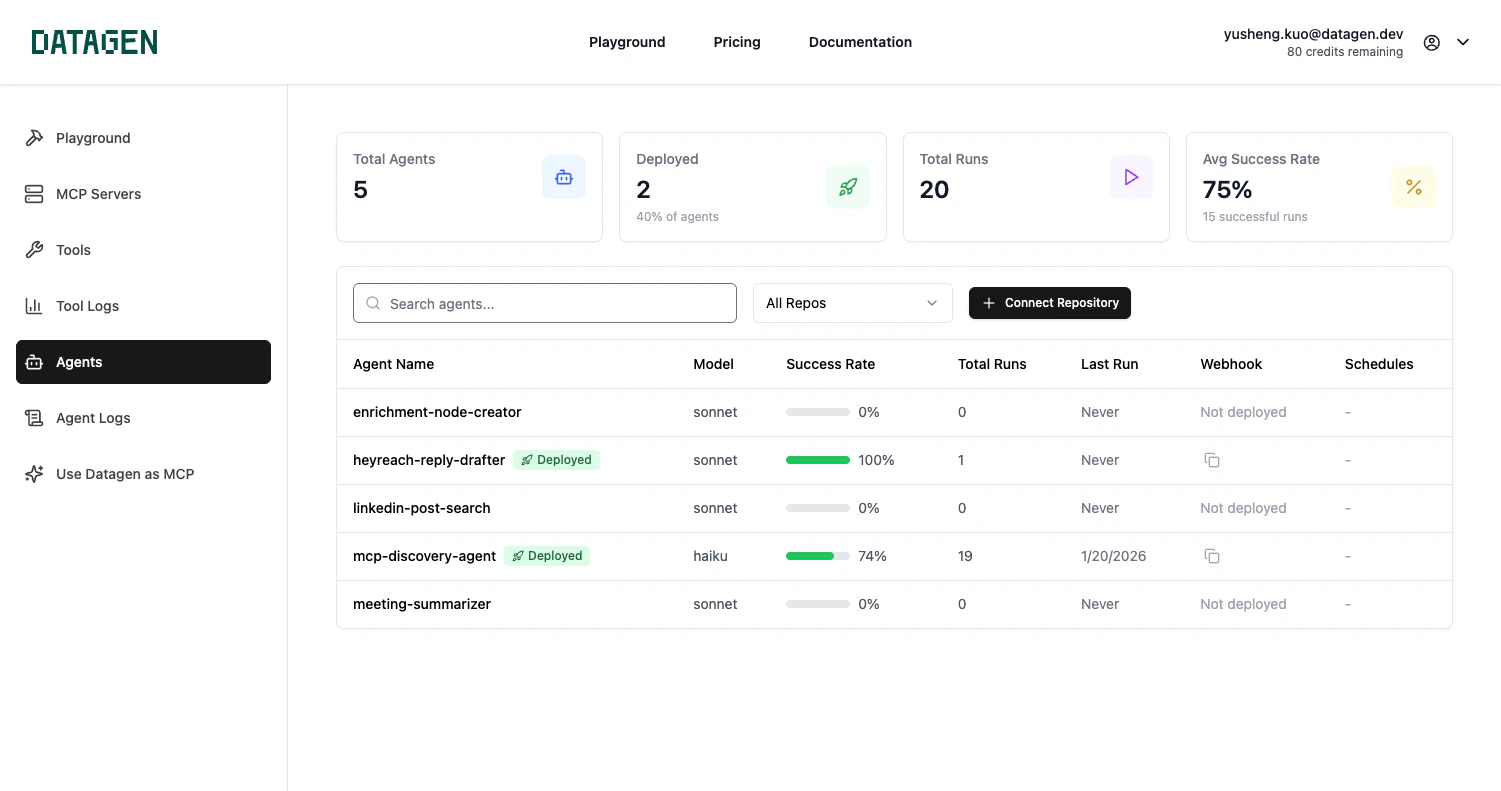
Task: Click the percent icon in Avg Success Rate card
Action: point(1414,187)
